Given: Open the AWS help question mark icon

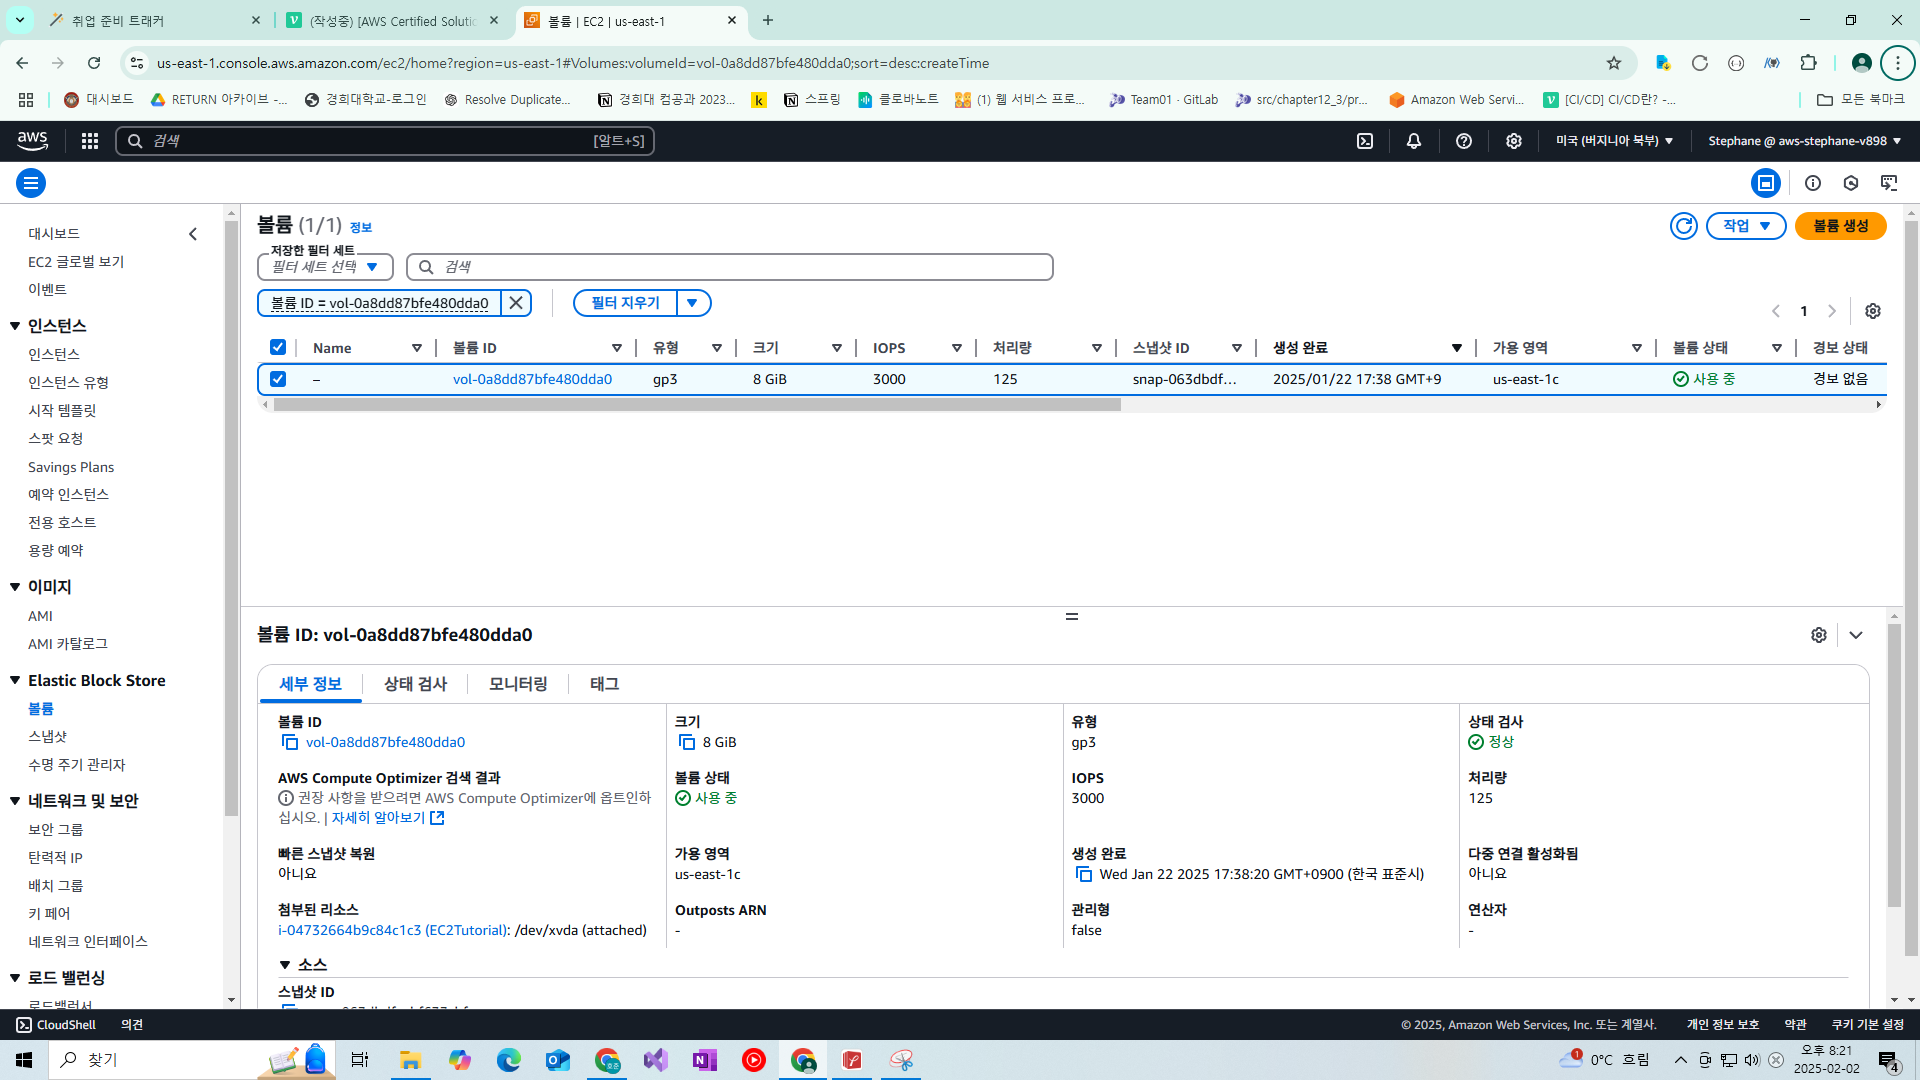Looking at the screenshot, I should click(x=1464, y=141).
